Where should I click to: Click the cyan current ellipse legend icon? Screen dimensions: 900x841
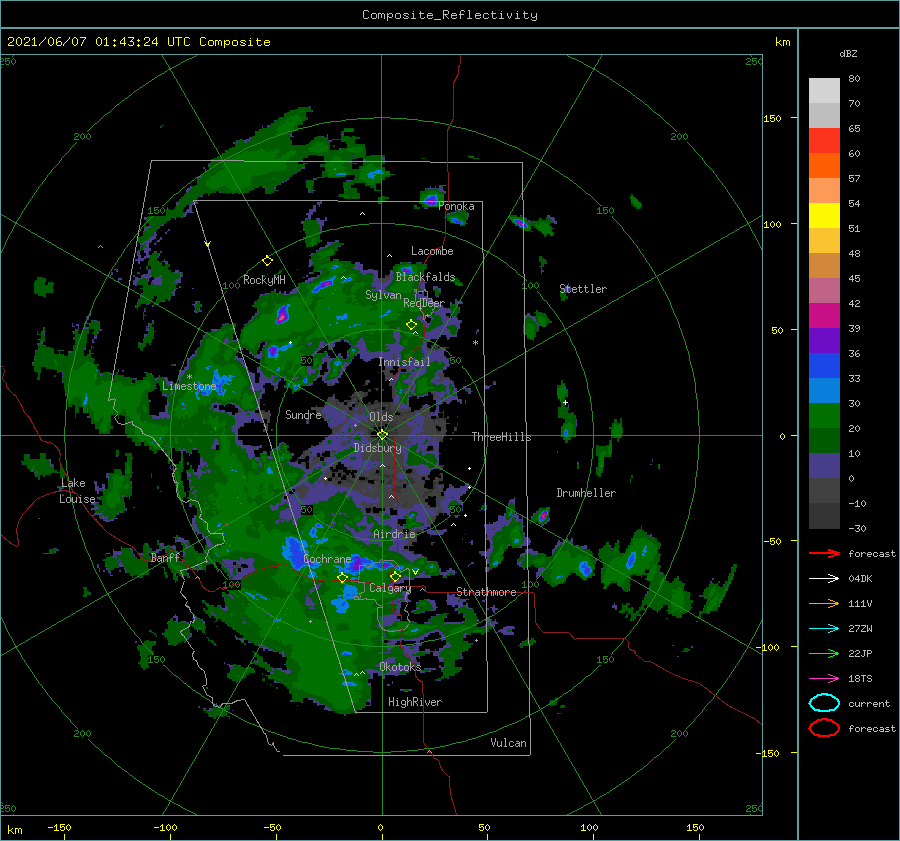click(824, 703)
